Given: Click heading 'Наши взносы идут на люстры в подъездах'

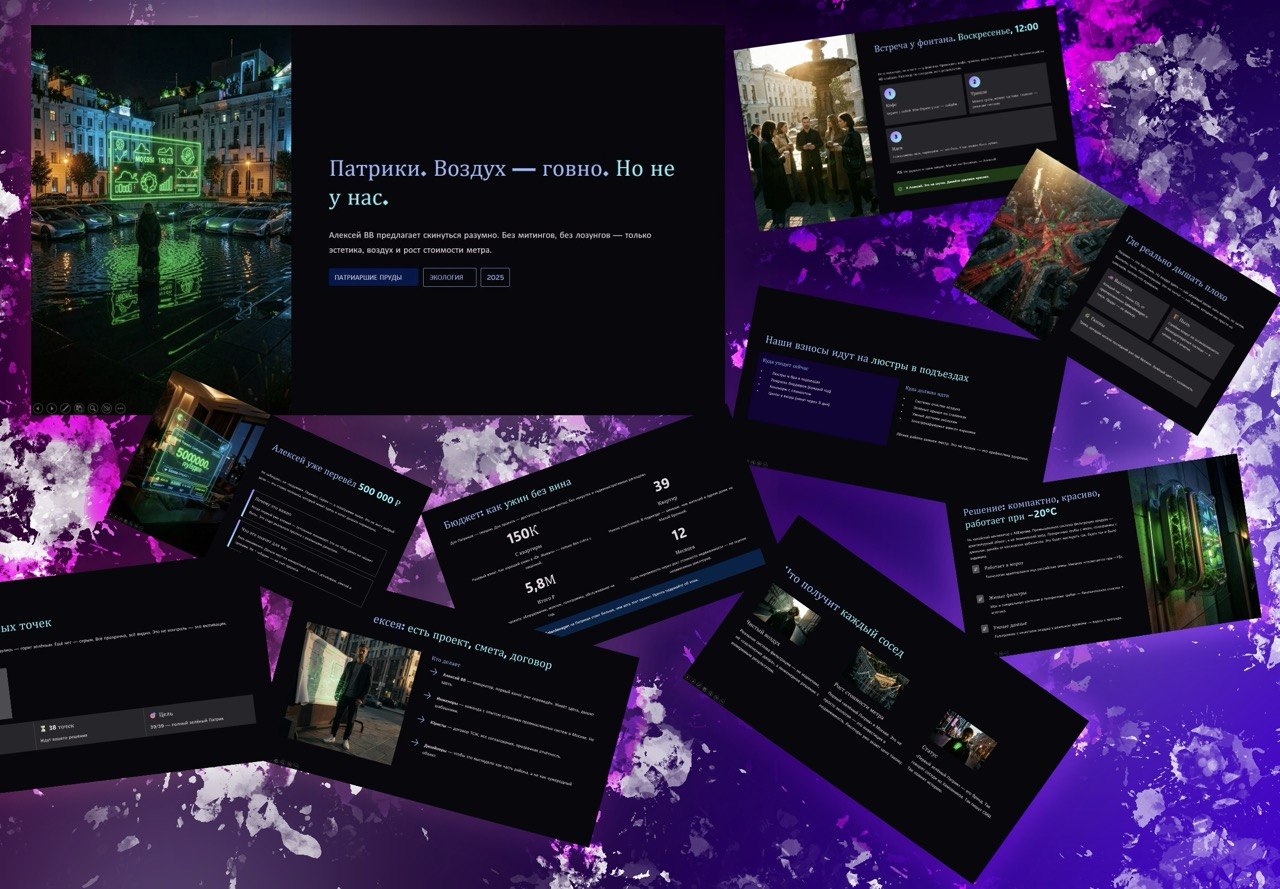Looking at the screenshot, I should point(866,359).
